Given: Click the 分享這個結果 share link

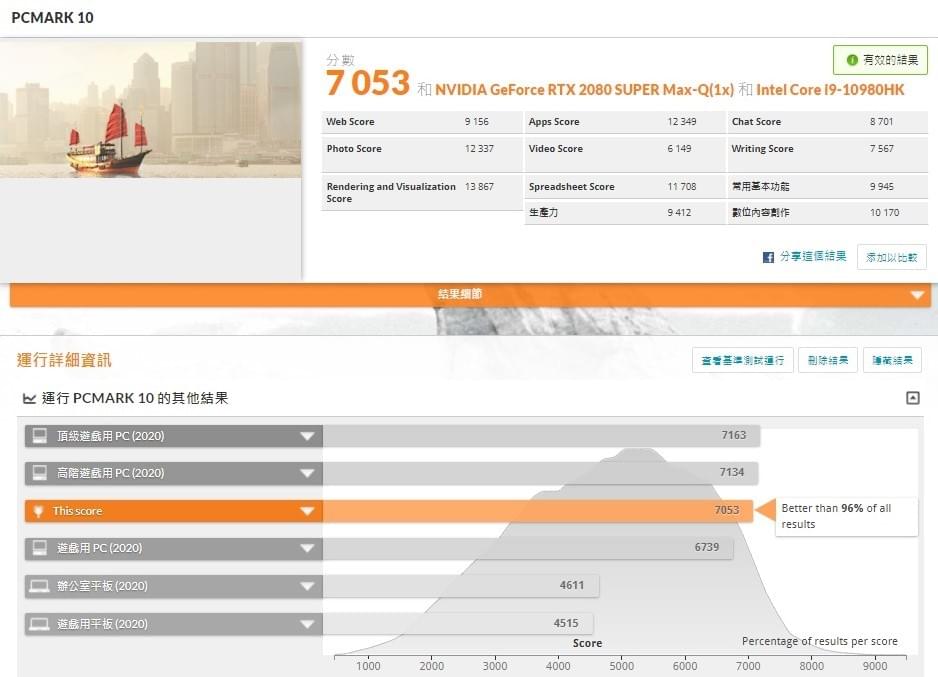Looking at the screenshot, I should 813,257.
